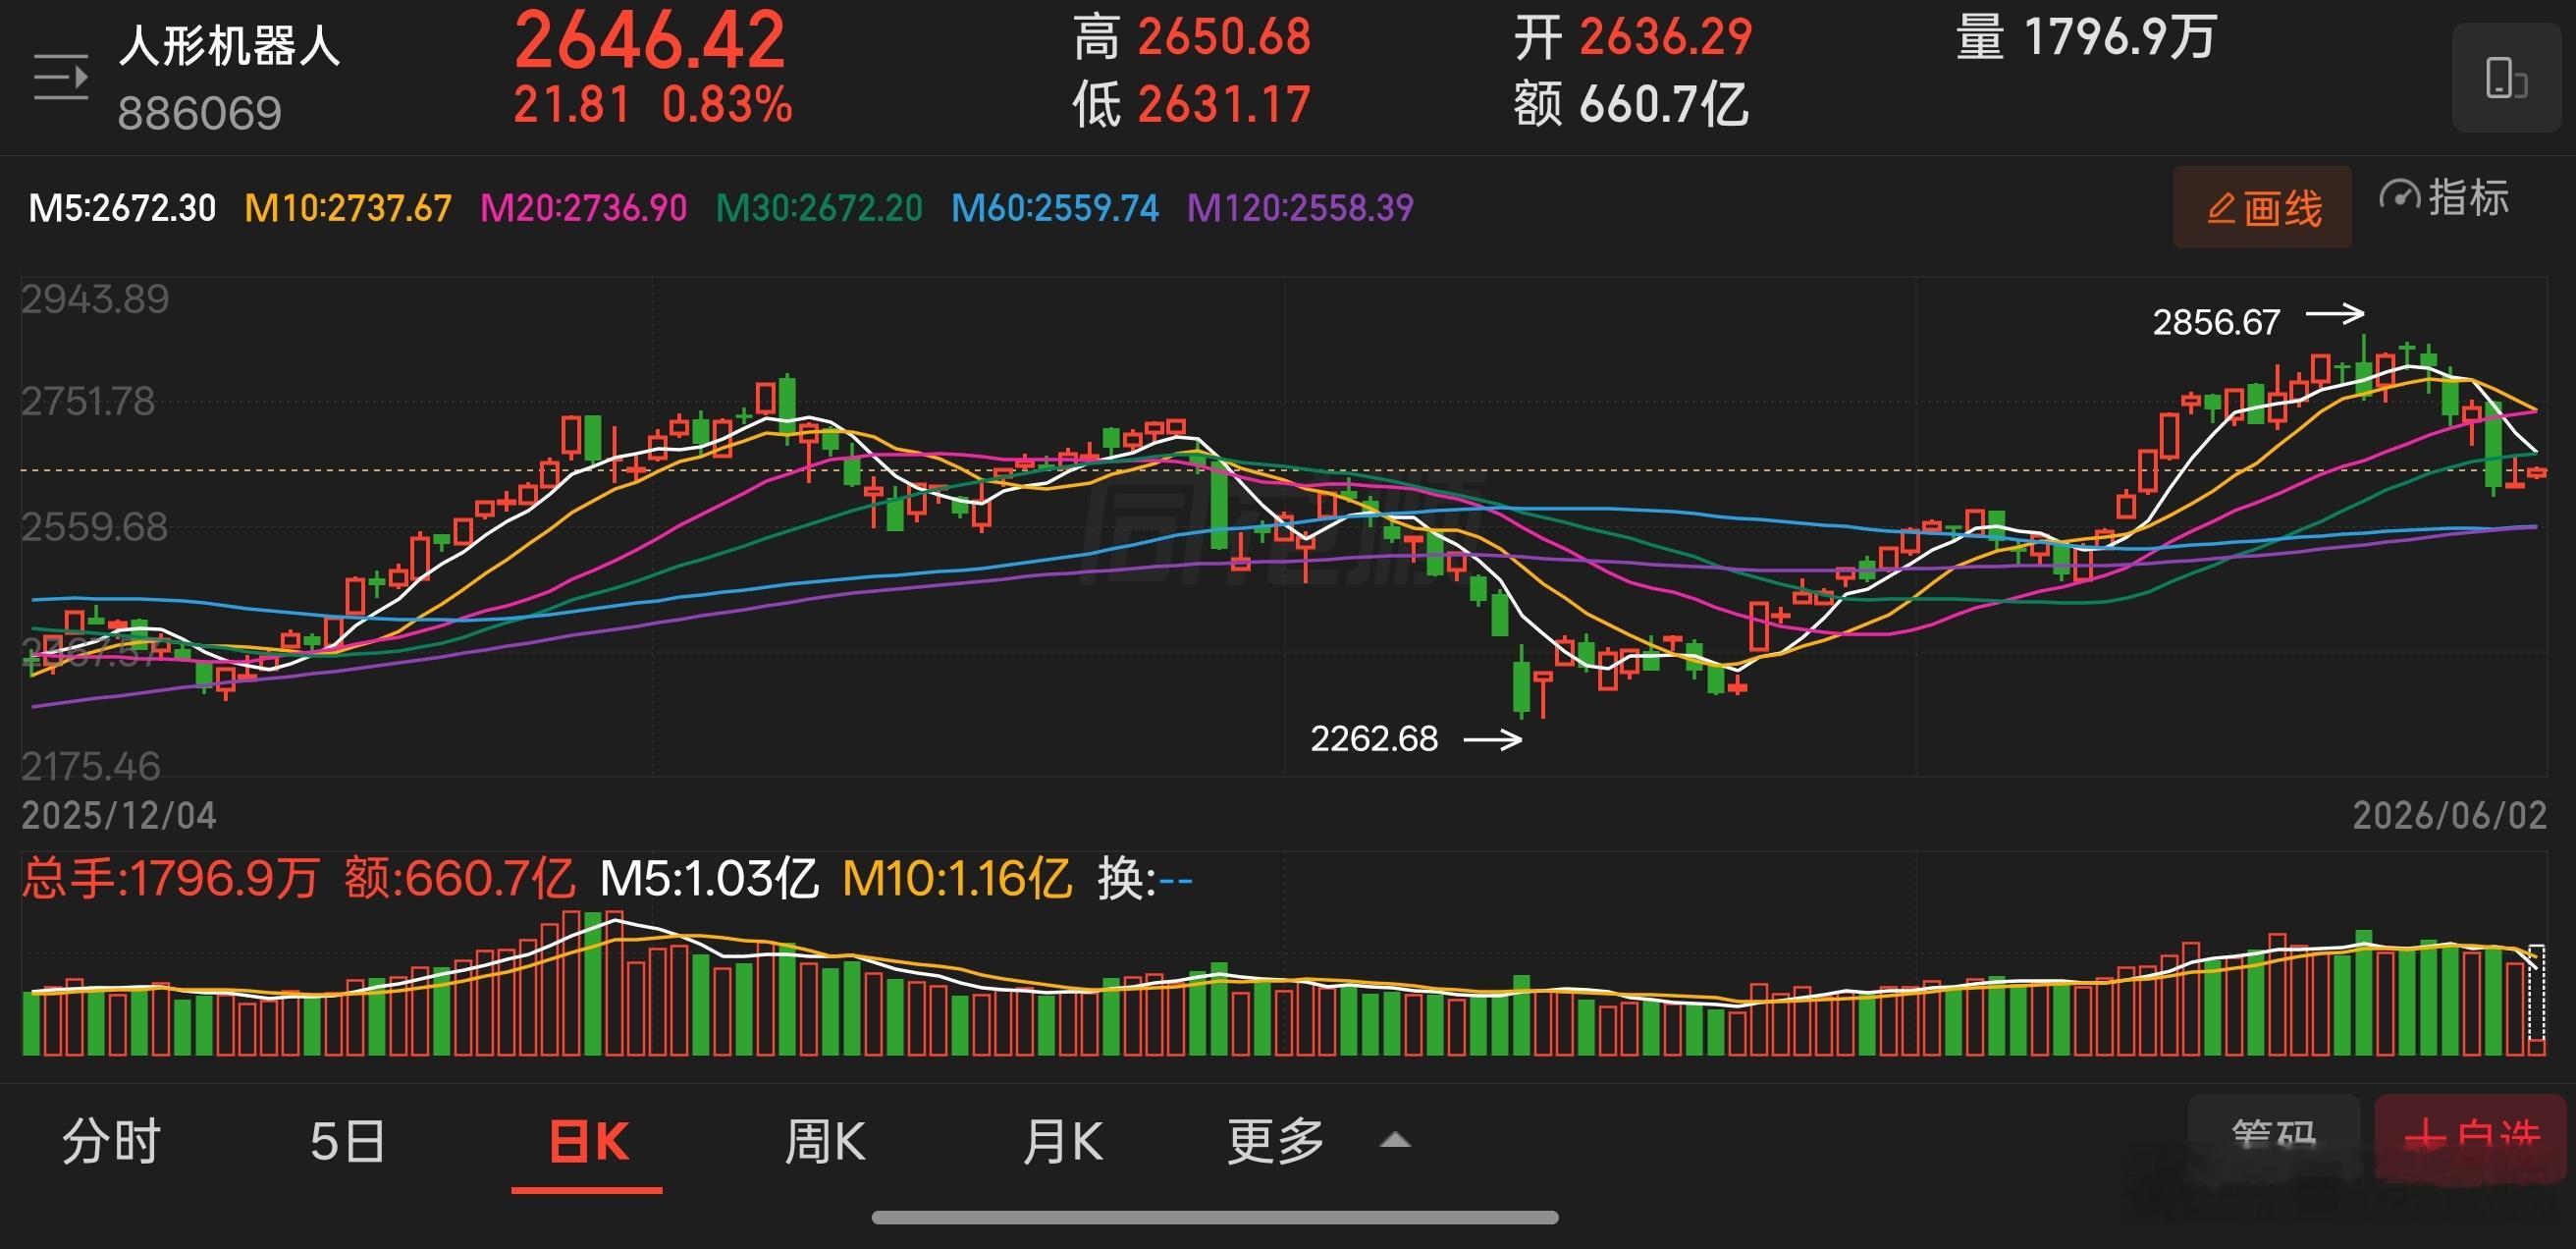
Task: Click the volume M10:1.16亿 label
Action: [x=957, y=879]
